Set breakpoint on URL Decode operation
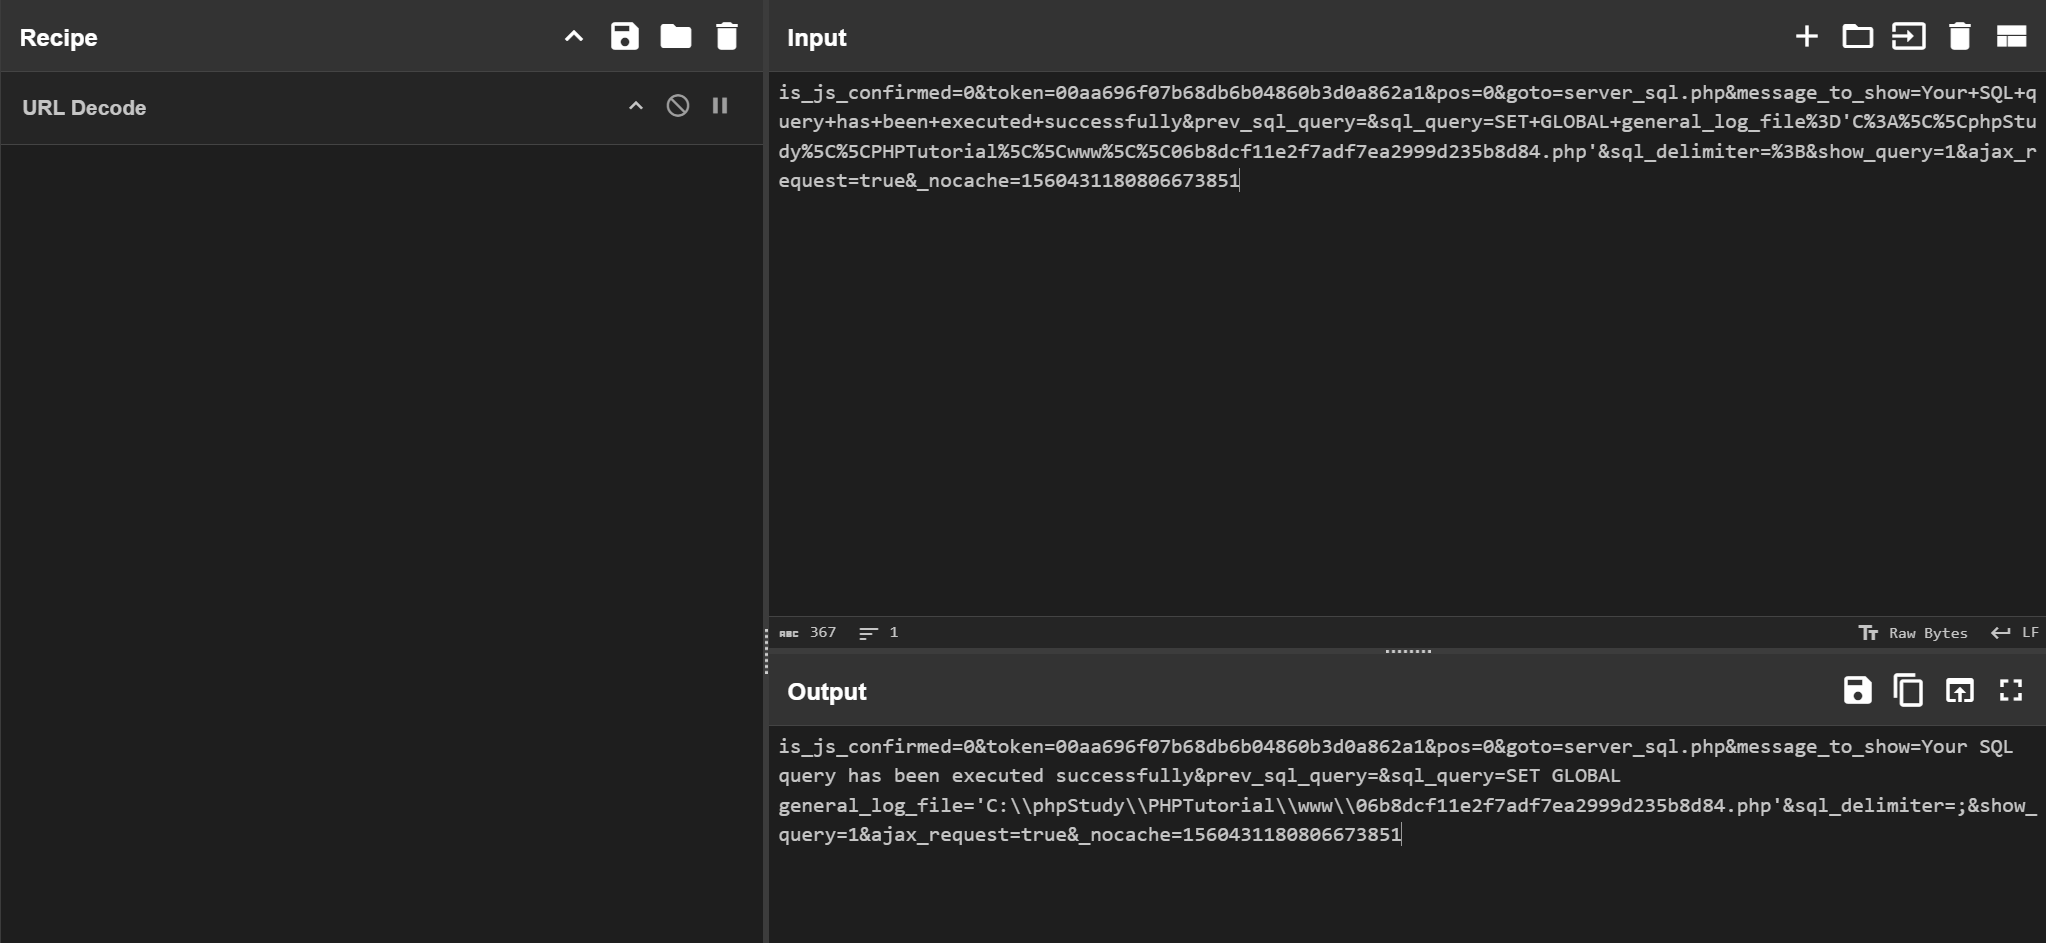This screenshot has height=943, width=2046. tap(720, 106)
